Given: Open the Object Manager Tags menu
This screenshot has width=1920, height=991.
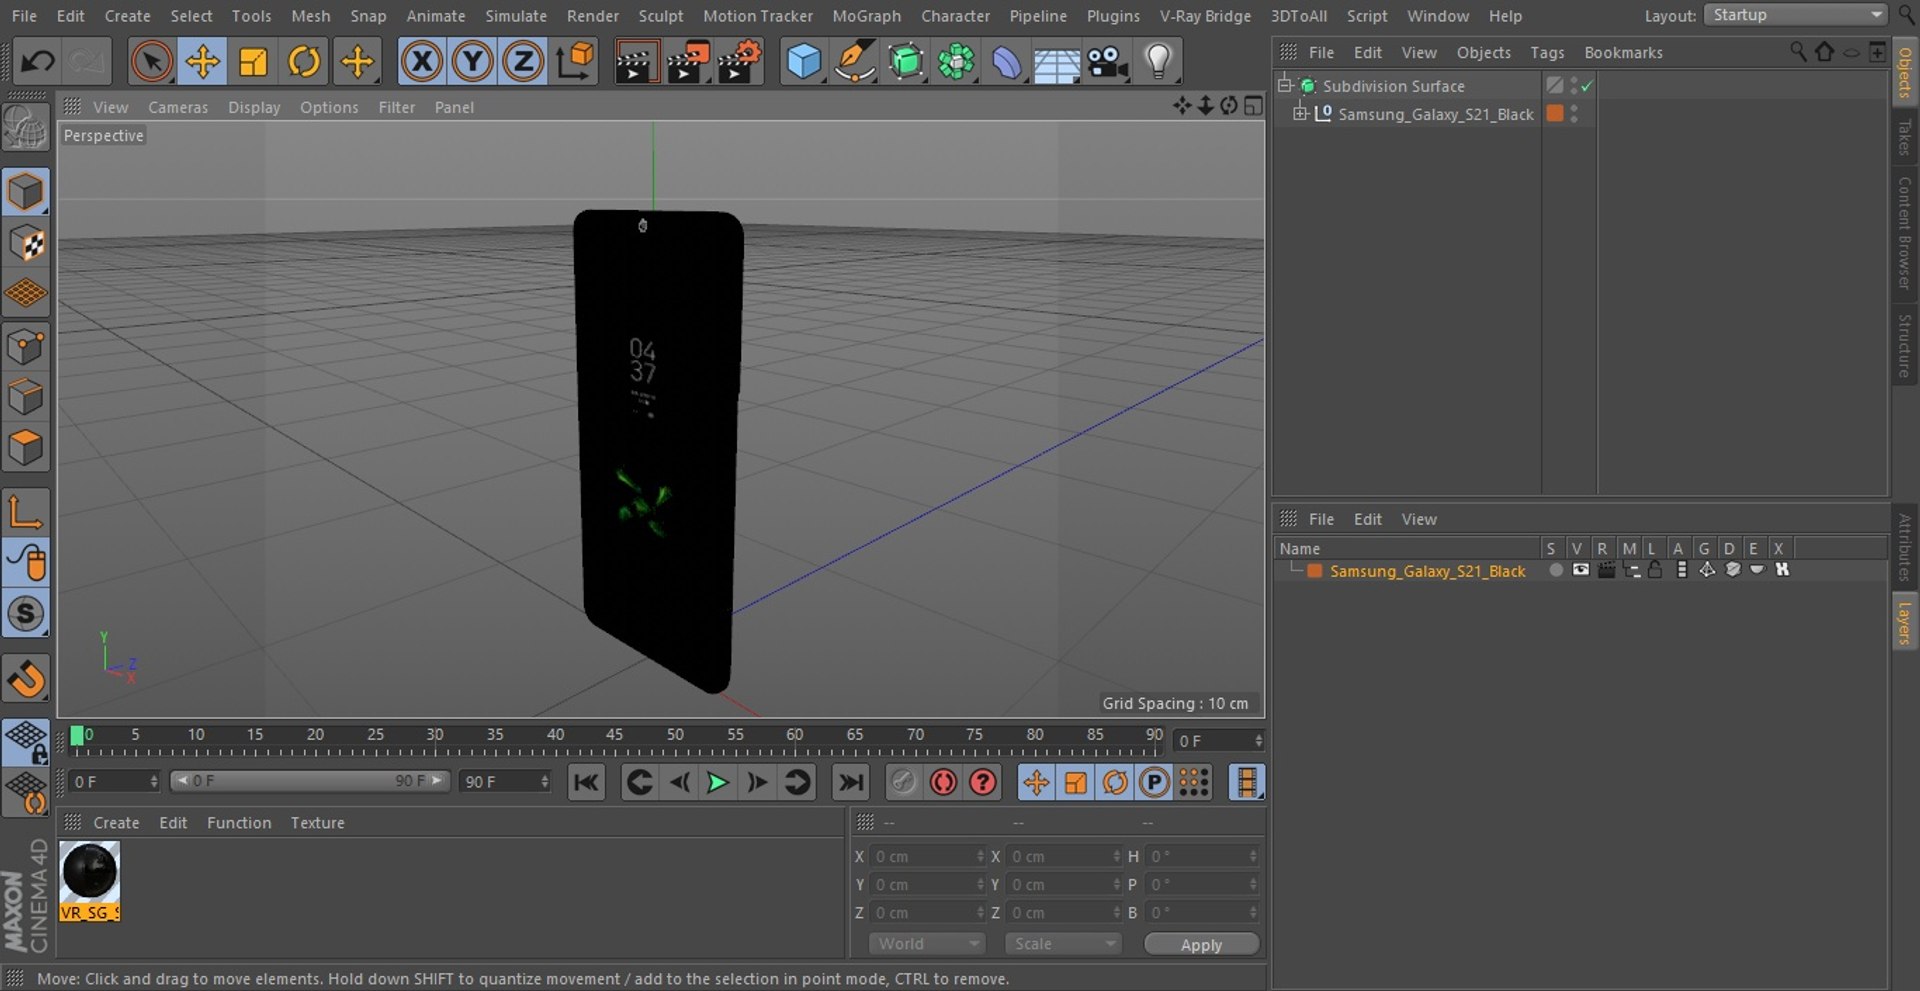Looking at the screenshot, I should coord(1547,53).
